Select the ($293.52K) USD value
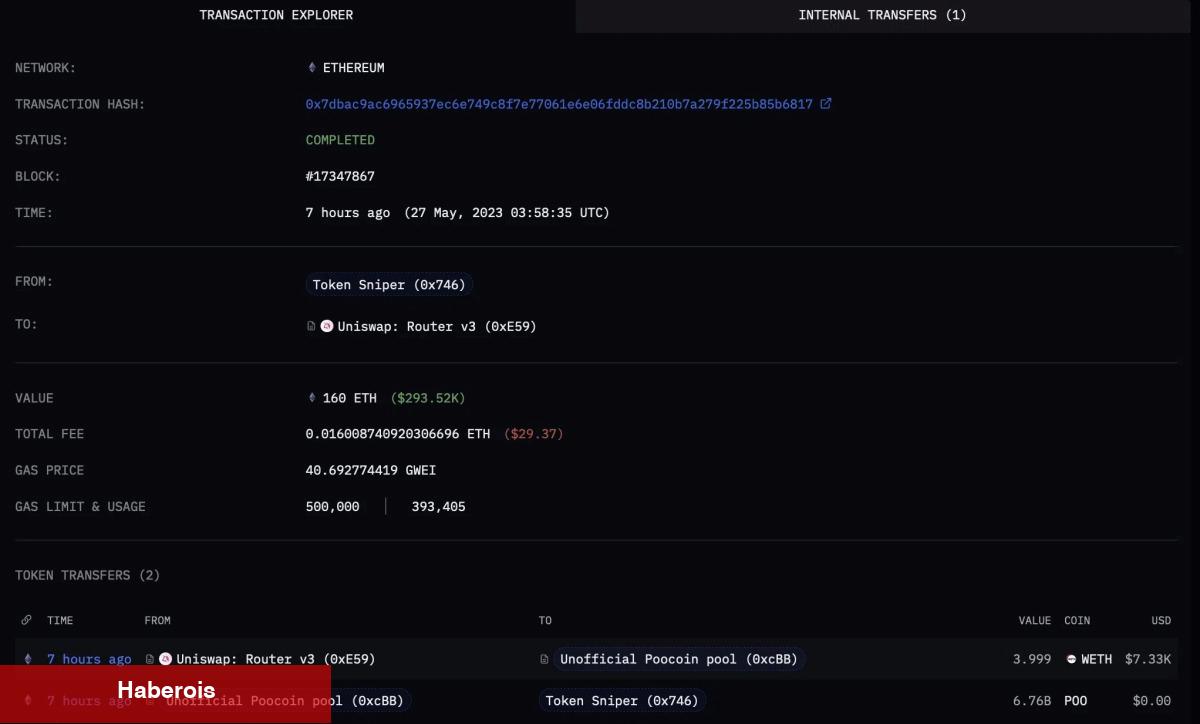 tap(427, 398)
